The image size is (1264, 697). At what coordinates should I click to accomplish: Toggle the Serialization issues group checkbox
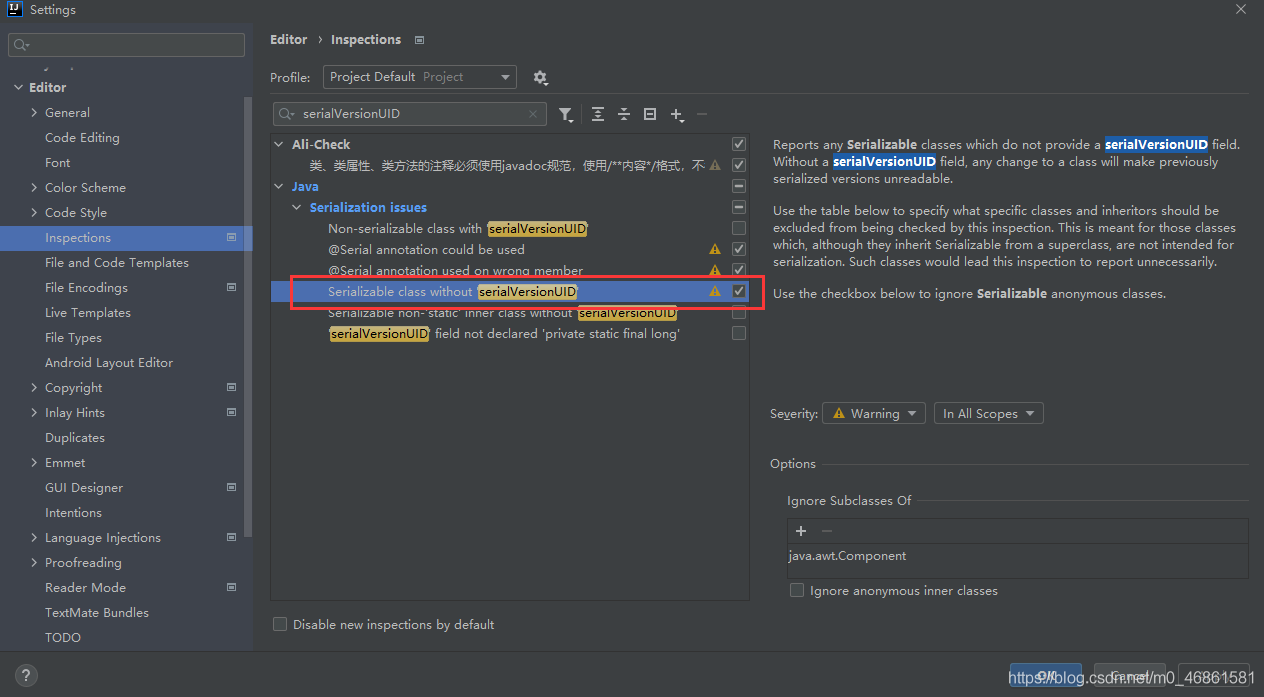739,207
